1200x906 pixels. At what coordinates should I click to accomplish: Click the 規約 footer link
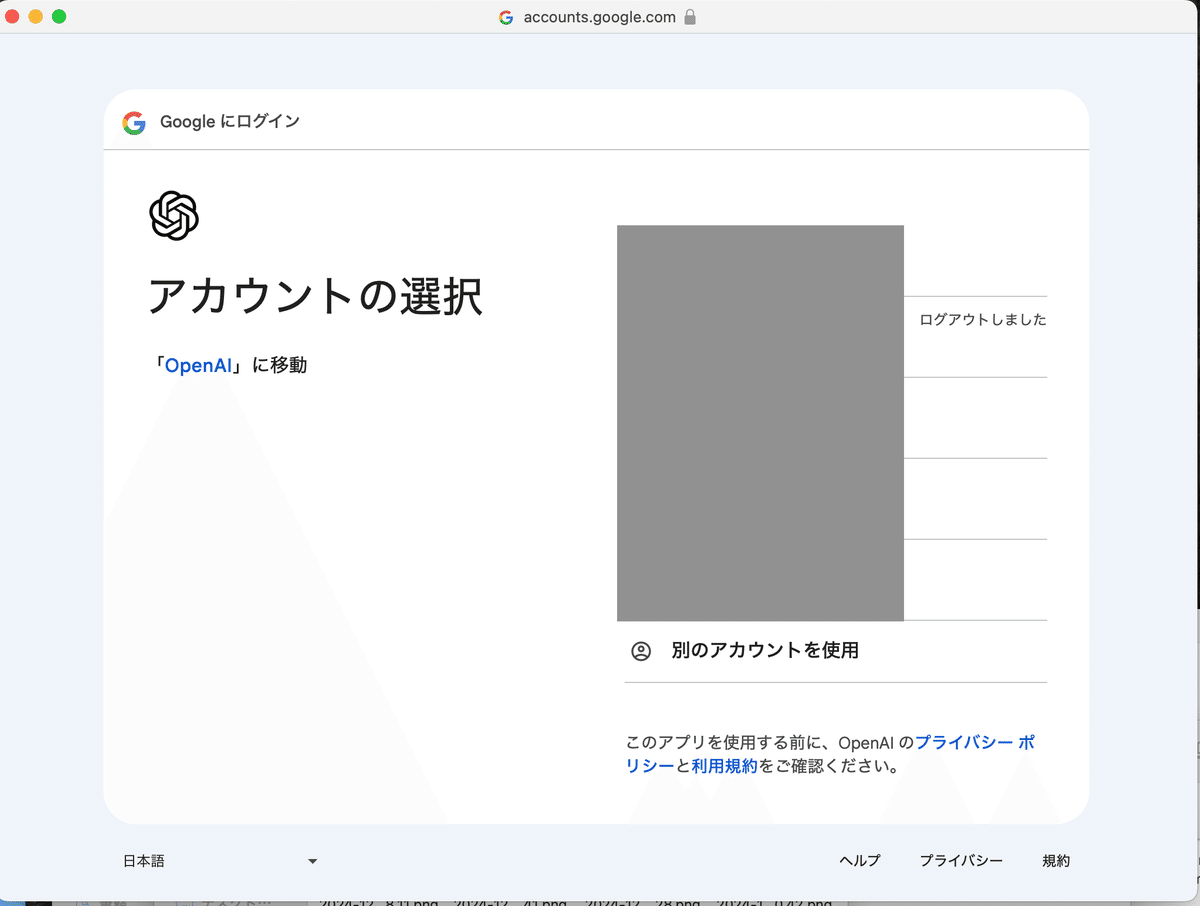[1056, 860]
